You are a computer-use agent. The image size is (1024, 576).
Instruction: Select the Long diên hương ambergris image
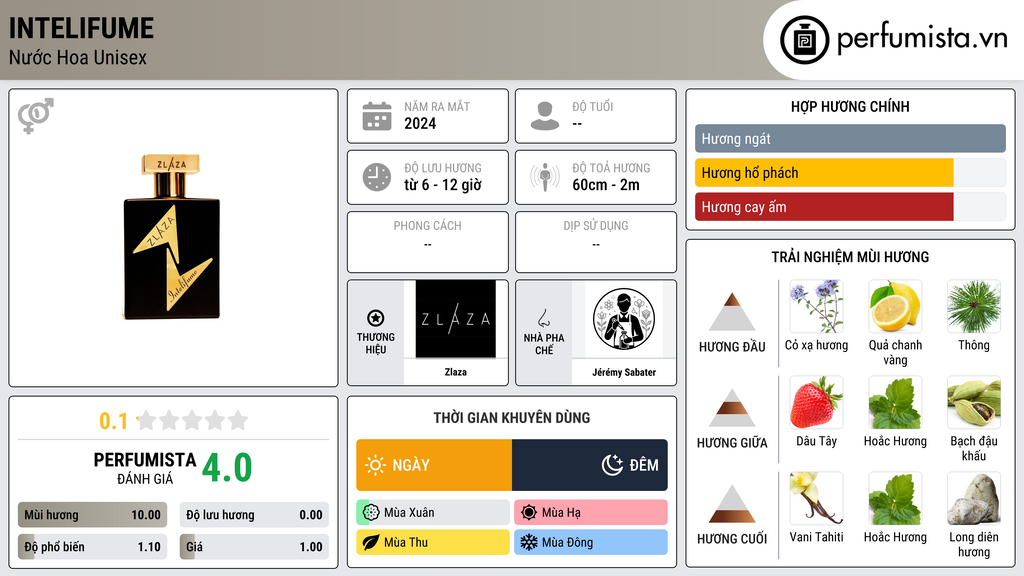(x=974, y=498)
